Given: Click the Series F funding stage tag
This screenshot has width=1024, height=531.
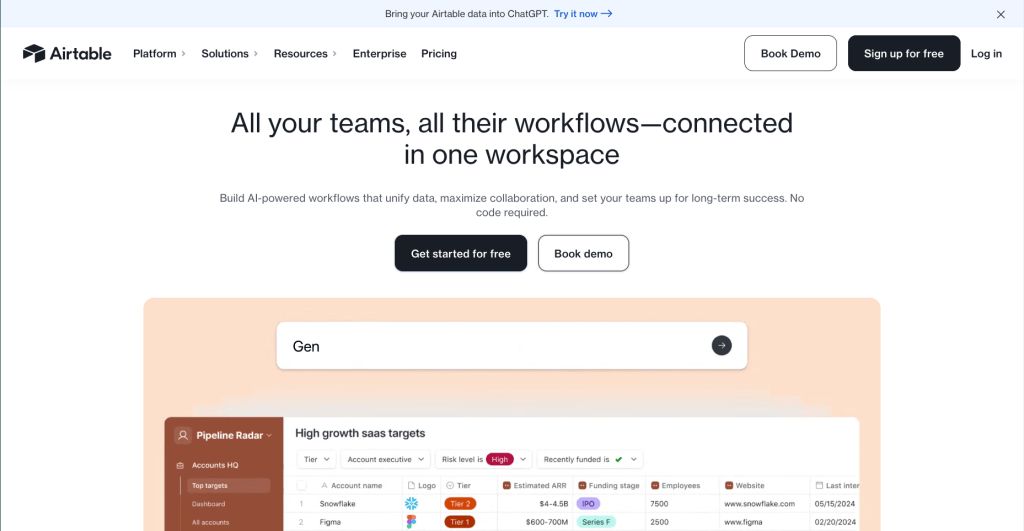Looking at the screenshot, I should point(596,522).
